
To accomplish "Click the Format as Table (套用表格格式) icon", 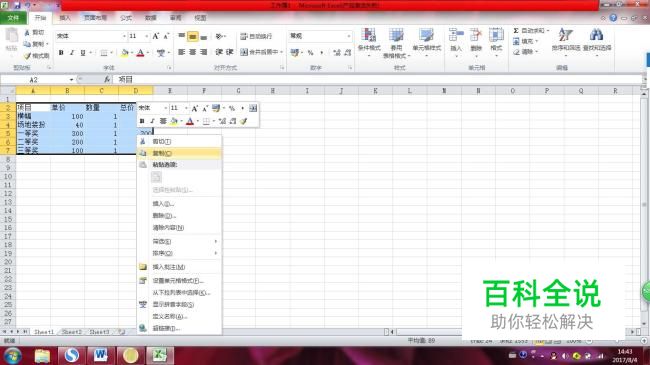I will [x=396, y=35].
